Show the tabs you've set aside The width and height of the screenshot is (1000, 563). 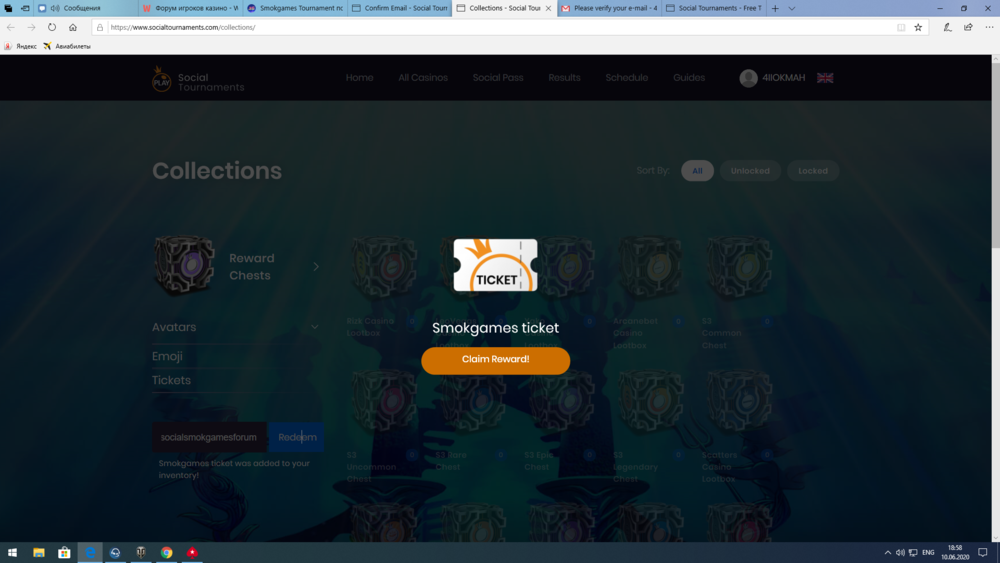[8, 8]
